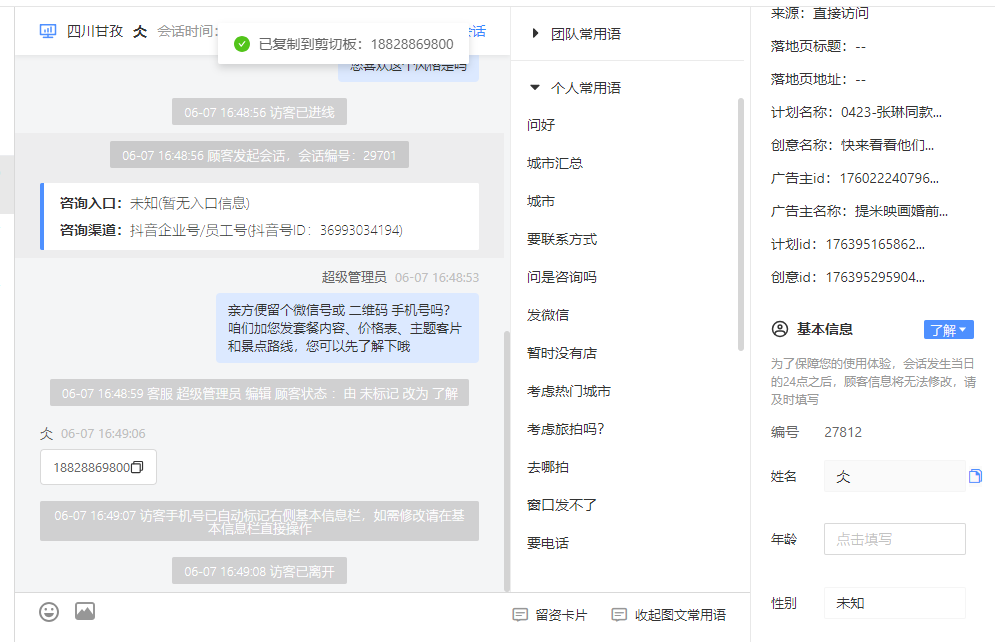Click the 咨询渠道 抖音企业号 info line
The width and height of the screenshot is (995, 642).
[231, 230]
